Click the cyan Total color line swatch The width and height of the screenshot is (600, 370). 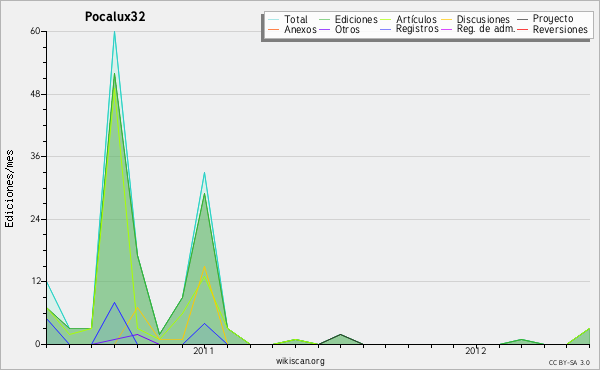pos(274,19)
